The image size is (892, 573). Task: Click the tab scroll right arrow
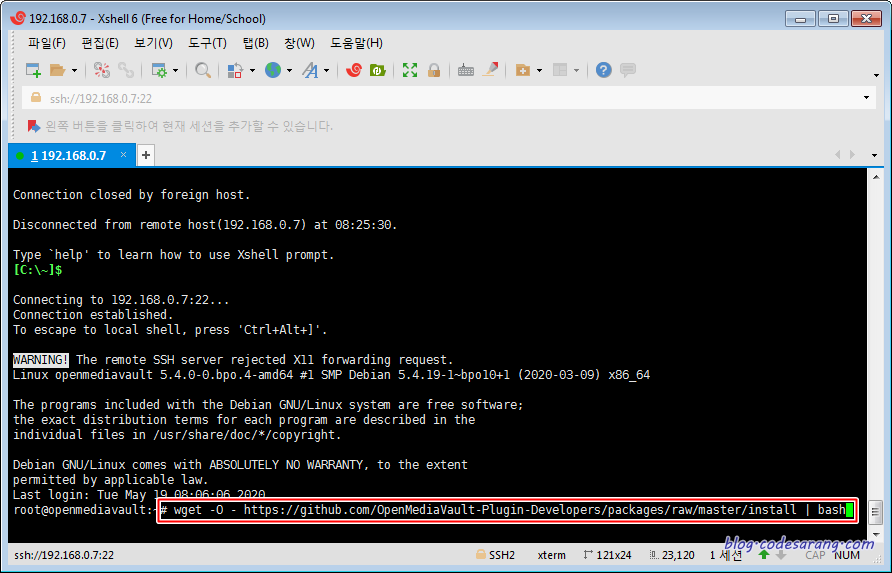coord(852,155)
